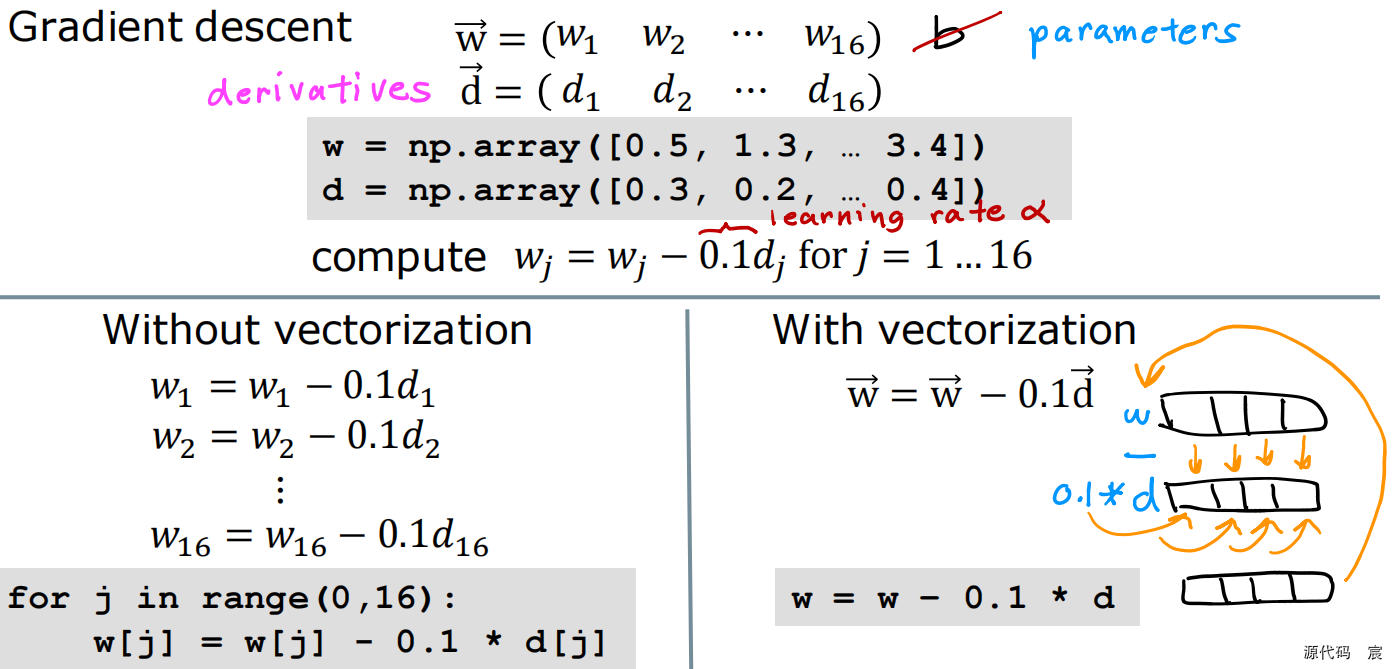The width and height of the screenshot is (1392, 669).
Task: Click the "With vectorization" heading
Action: click(954, 330)
